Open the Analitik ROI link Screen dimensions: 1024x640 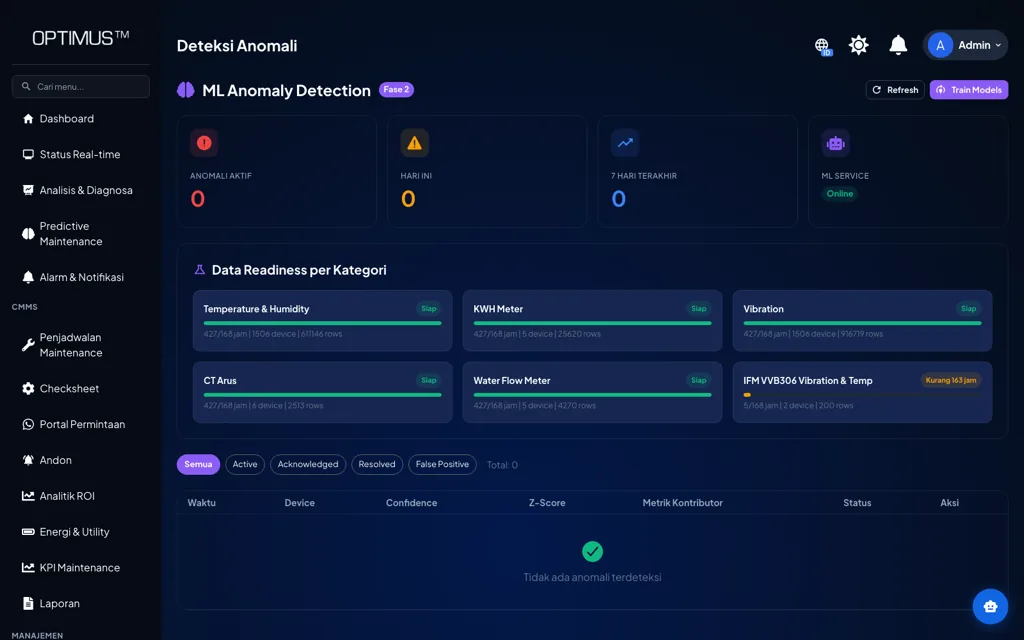(67, 496)
